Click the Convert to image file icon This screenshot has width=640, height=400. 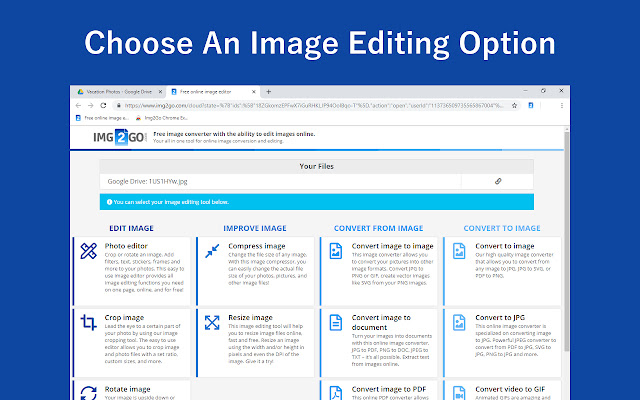(459, 251)
